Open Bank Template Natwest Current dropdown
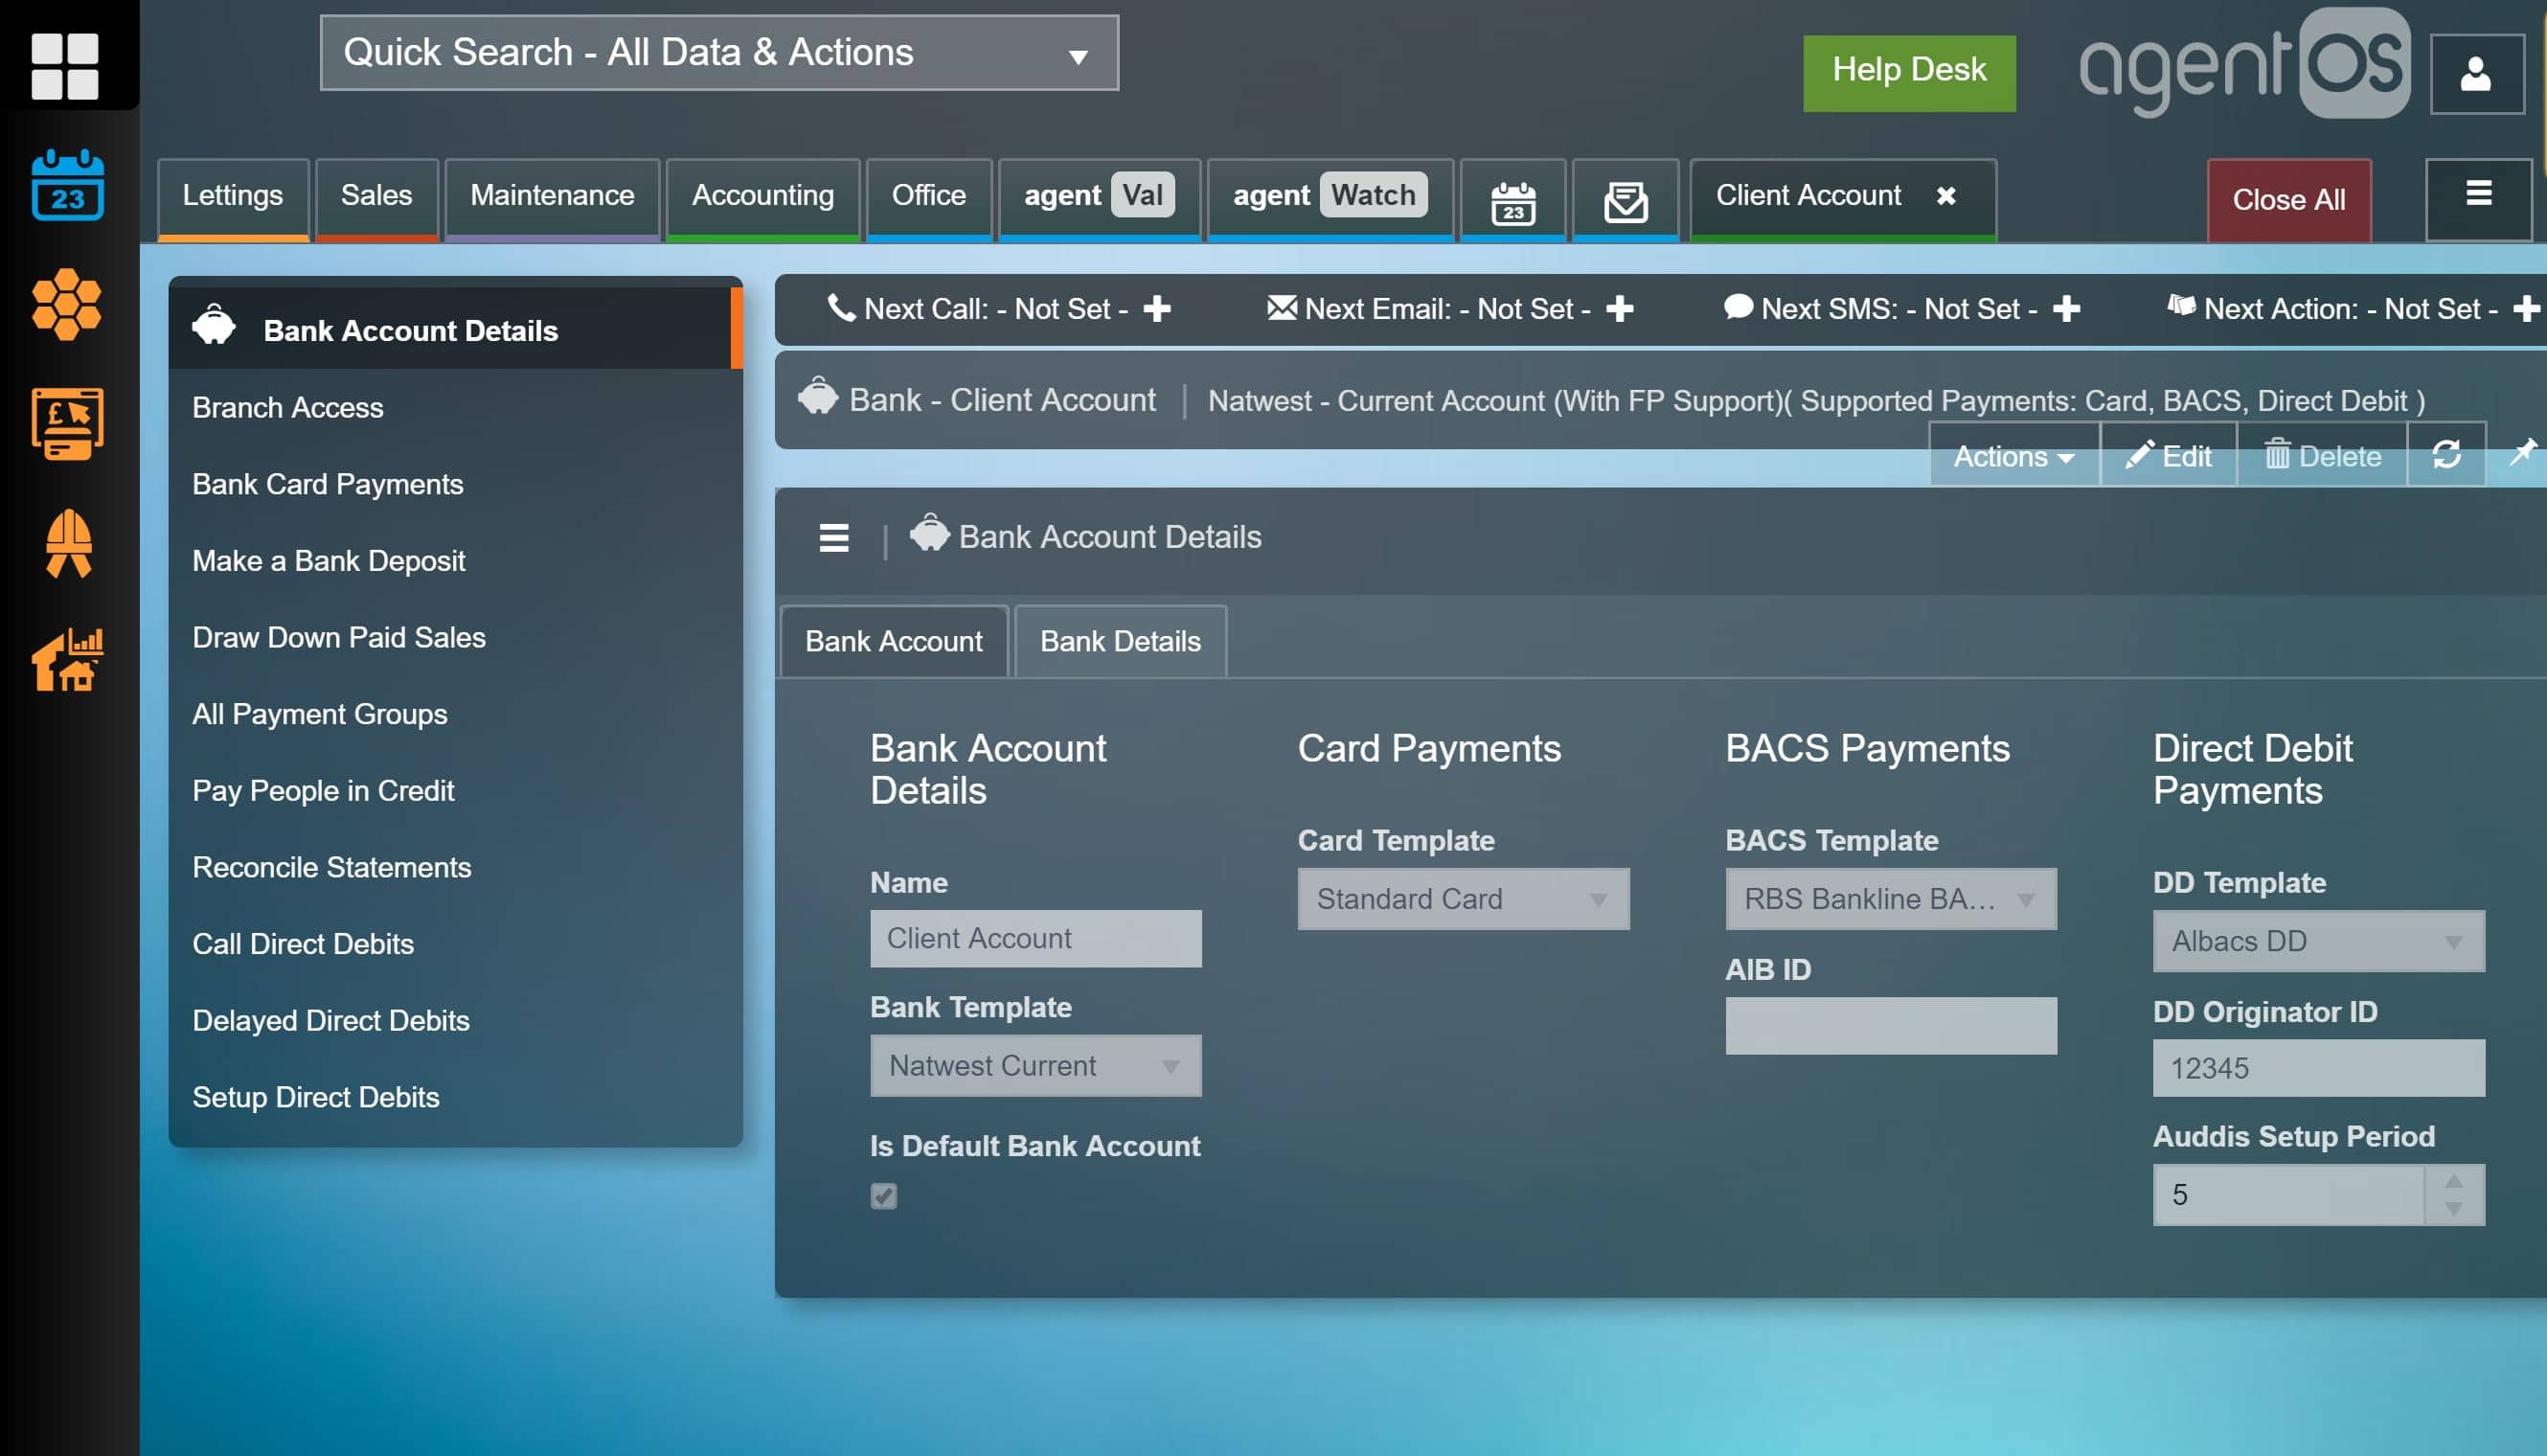The width and height of the screenshot is (2547, 1456). [1036, 1066]
